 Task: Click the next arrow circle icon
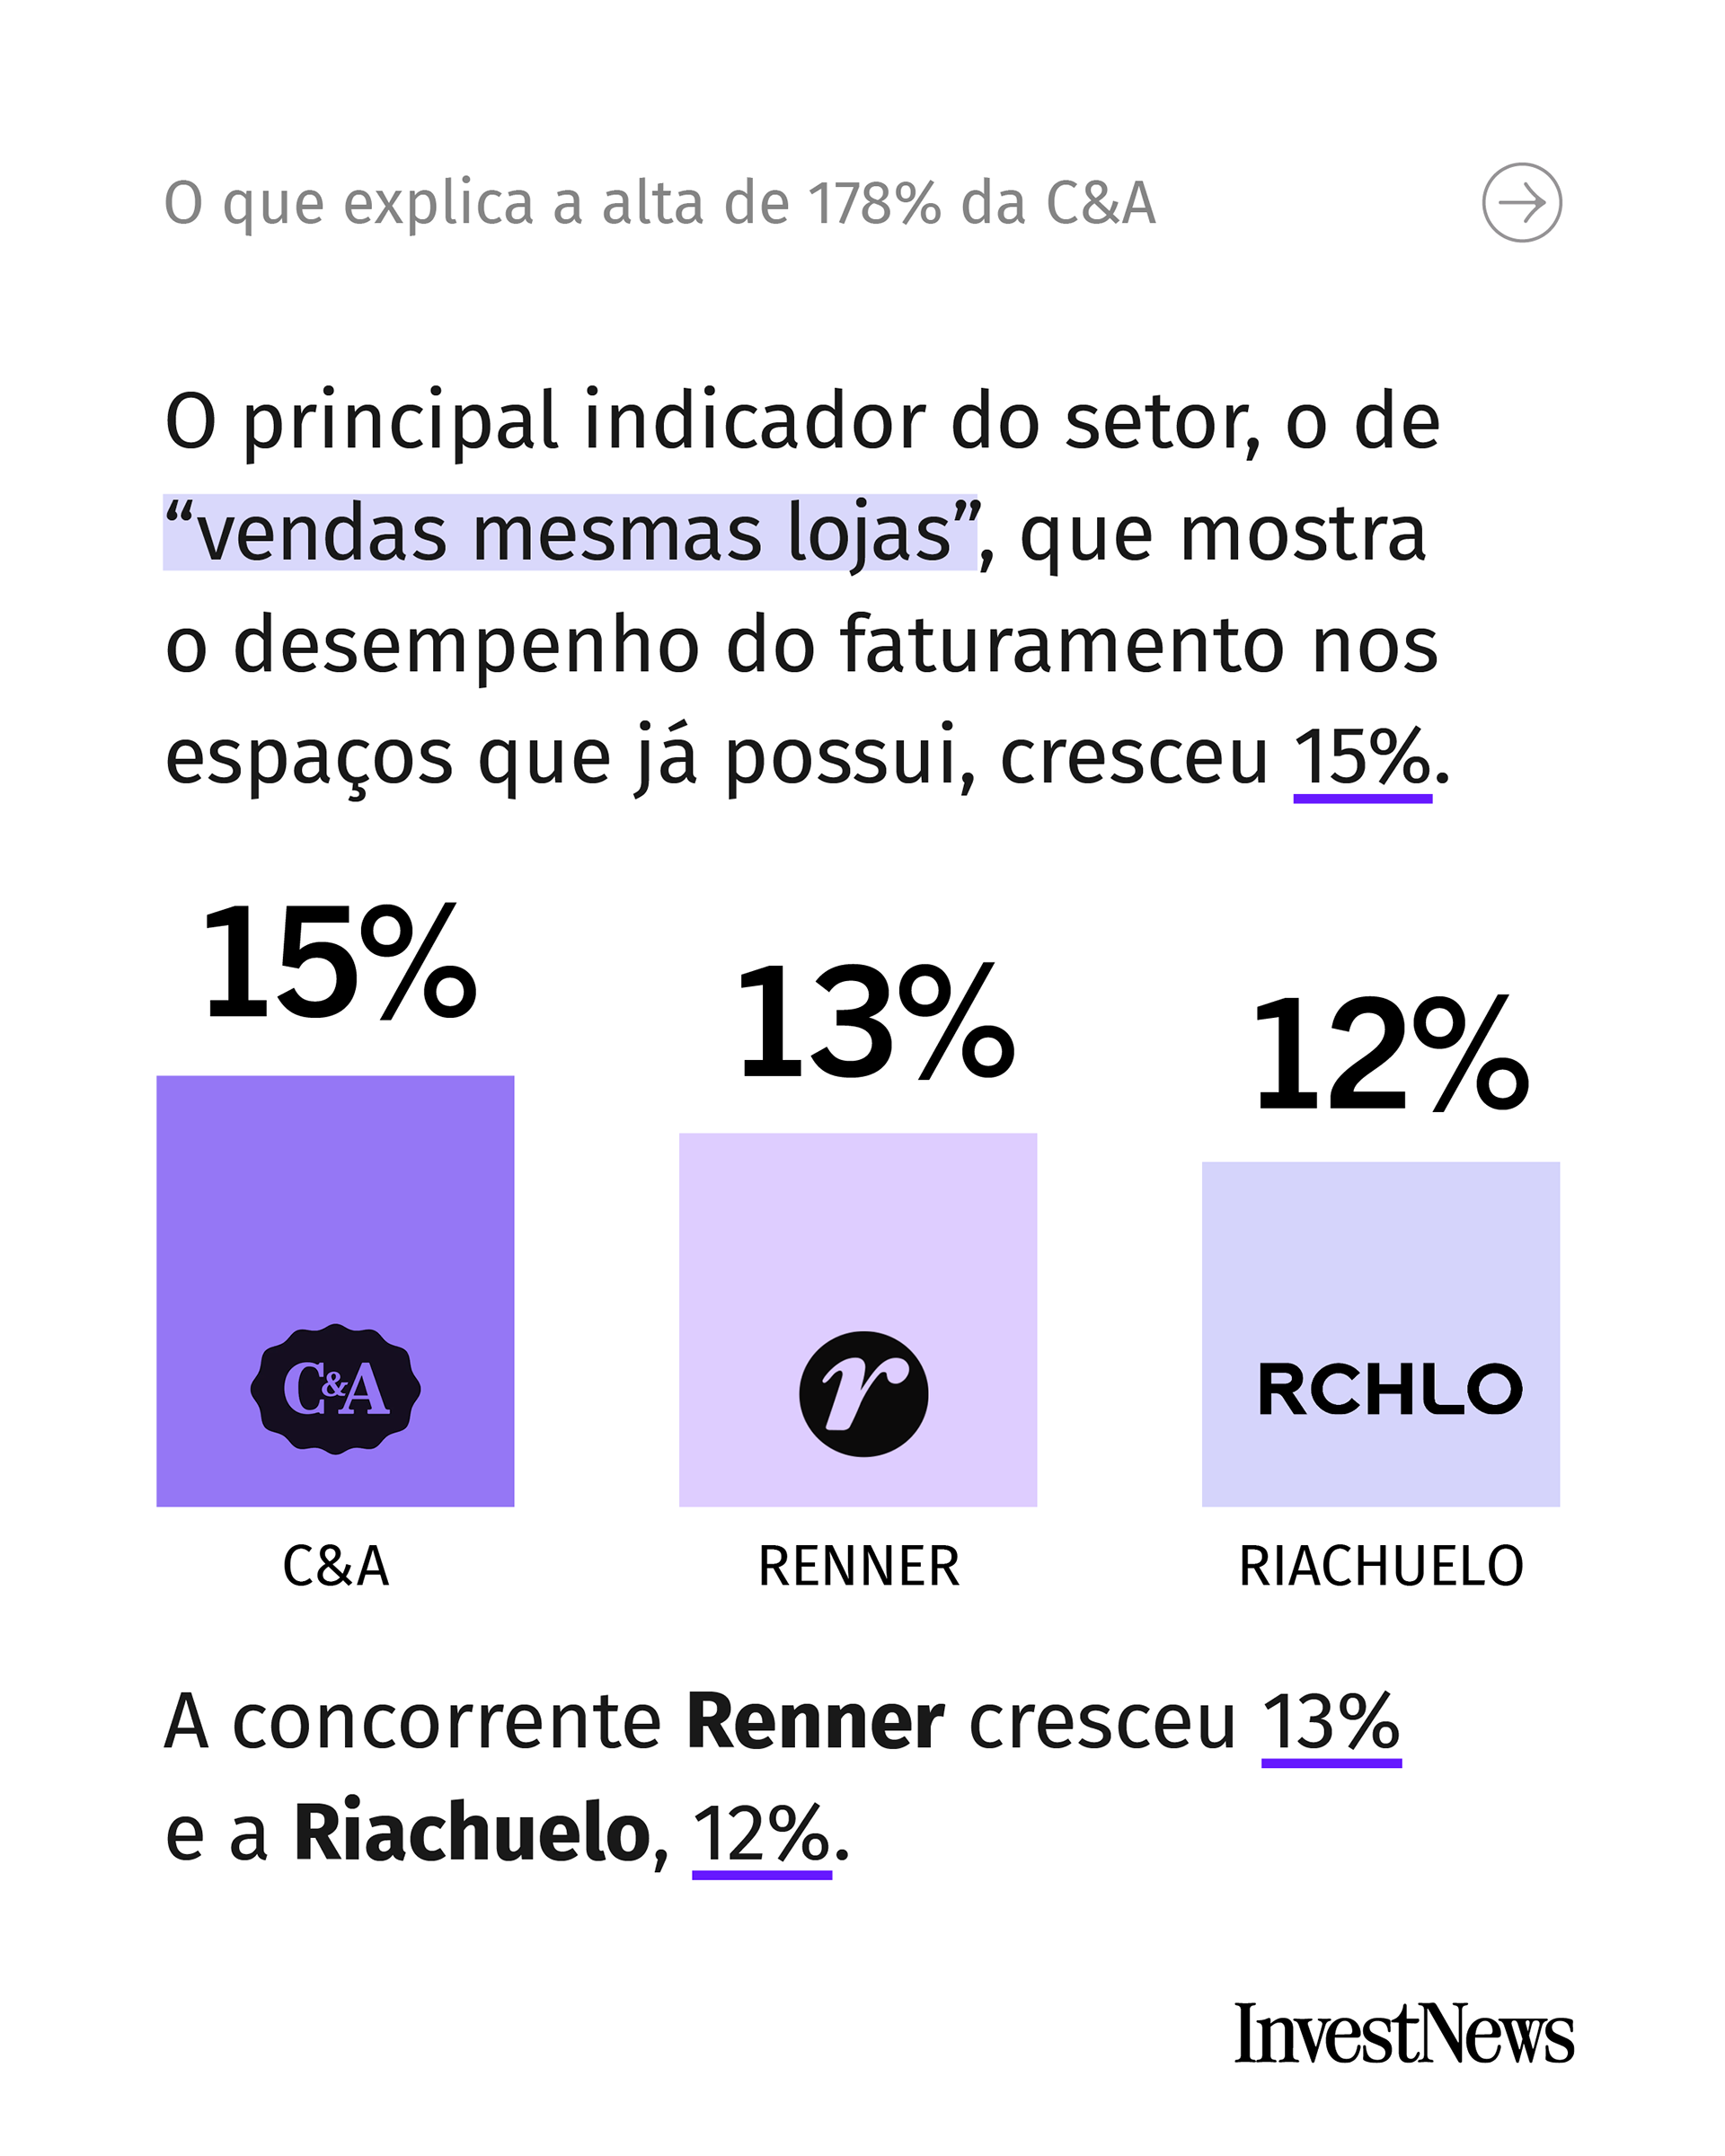point(1521,203)
